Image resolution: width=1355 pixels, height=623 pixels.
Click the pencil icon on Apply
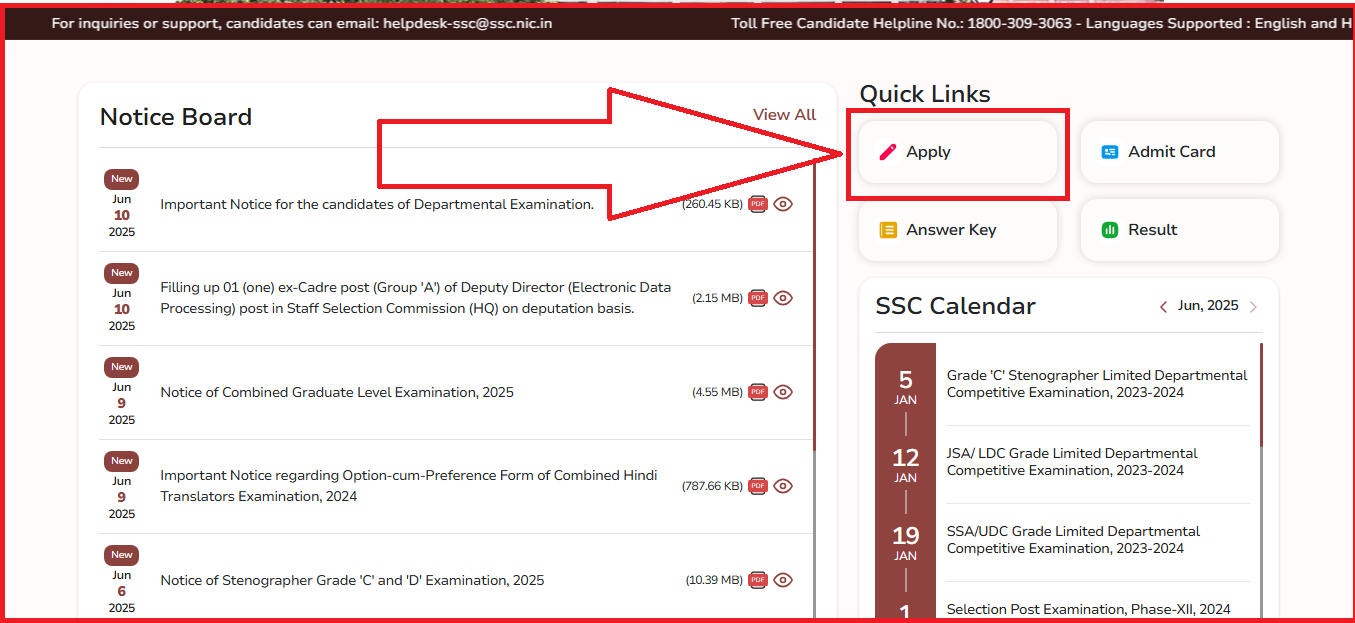click(888, 152)
